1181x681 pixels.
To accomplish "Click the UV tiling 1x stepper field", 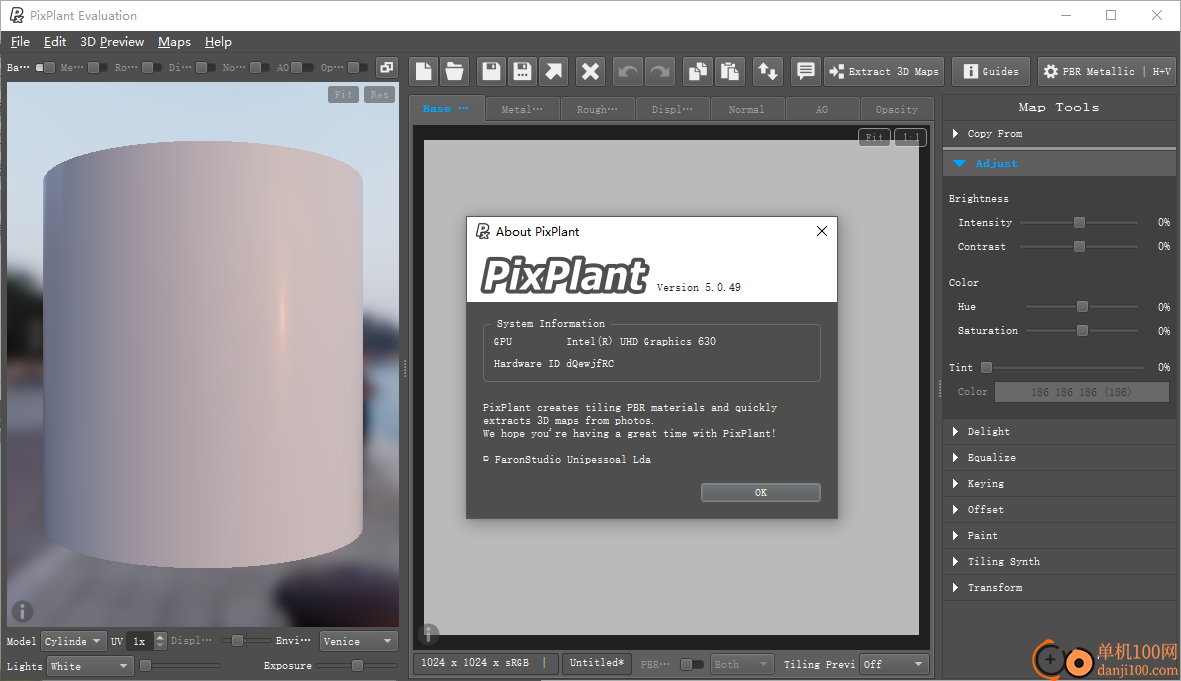I will pyautogui.click(x=146, y=641).
